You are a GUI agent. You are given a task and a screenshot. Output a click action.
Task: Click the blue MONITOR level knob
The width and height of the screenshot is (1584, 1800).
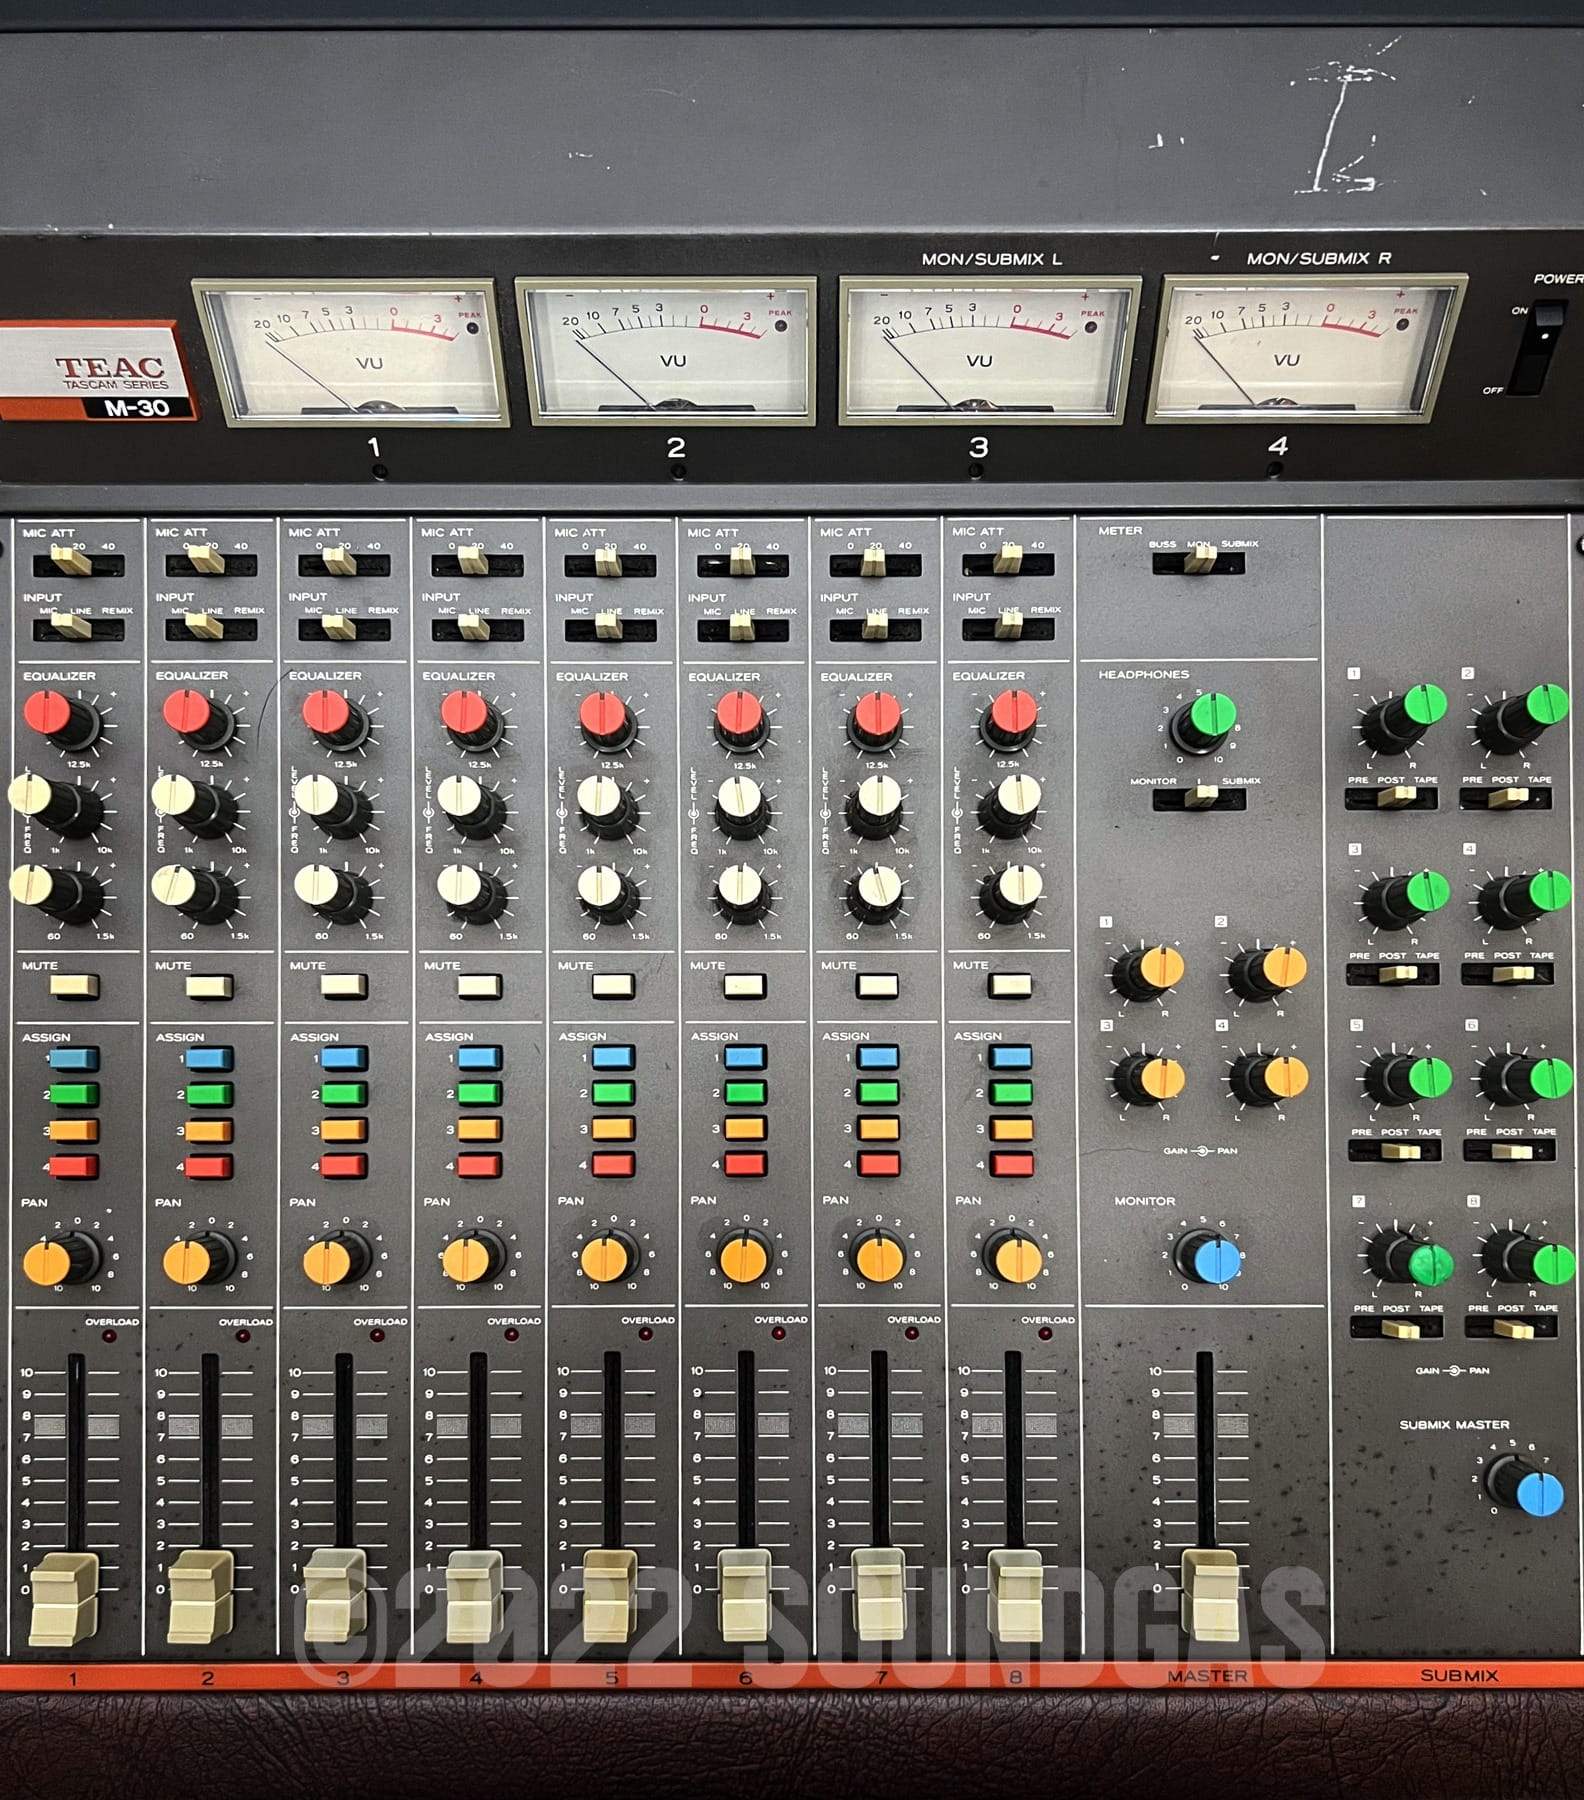[x=1211, y=1258]
